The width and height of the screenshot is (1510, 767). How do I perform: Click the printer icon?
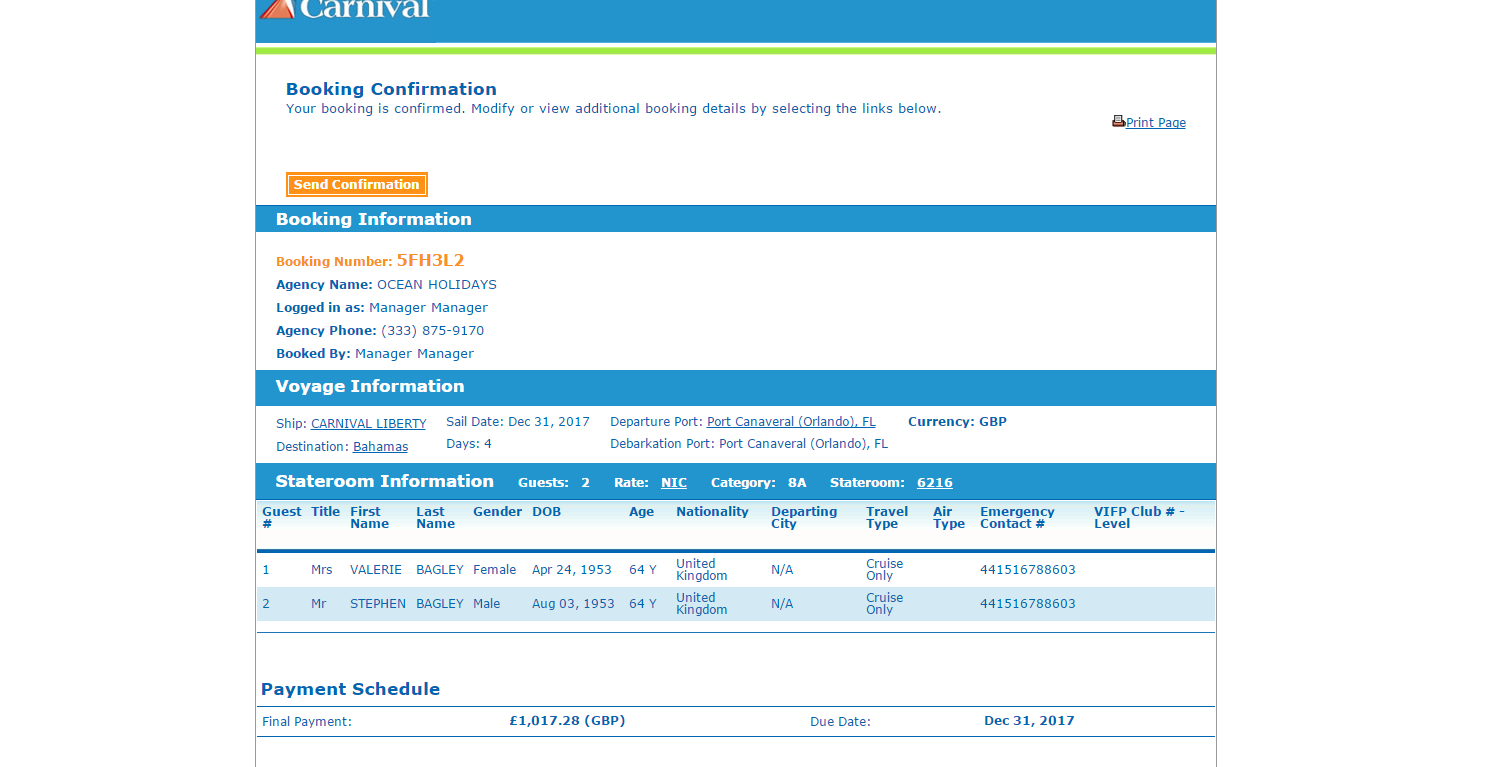pos(1118,122)
